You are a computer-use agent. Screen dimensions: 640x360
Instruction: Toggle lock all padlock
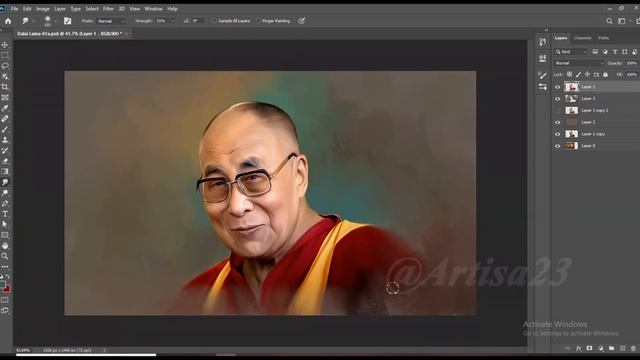(x=605, y=75)
